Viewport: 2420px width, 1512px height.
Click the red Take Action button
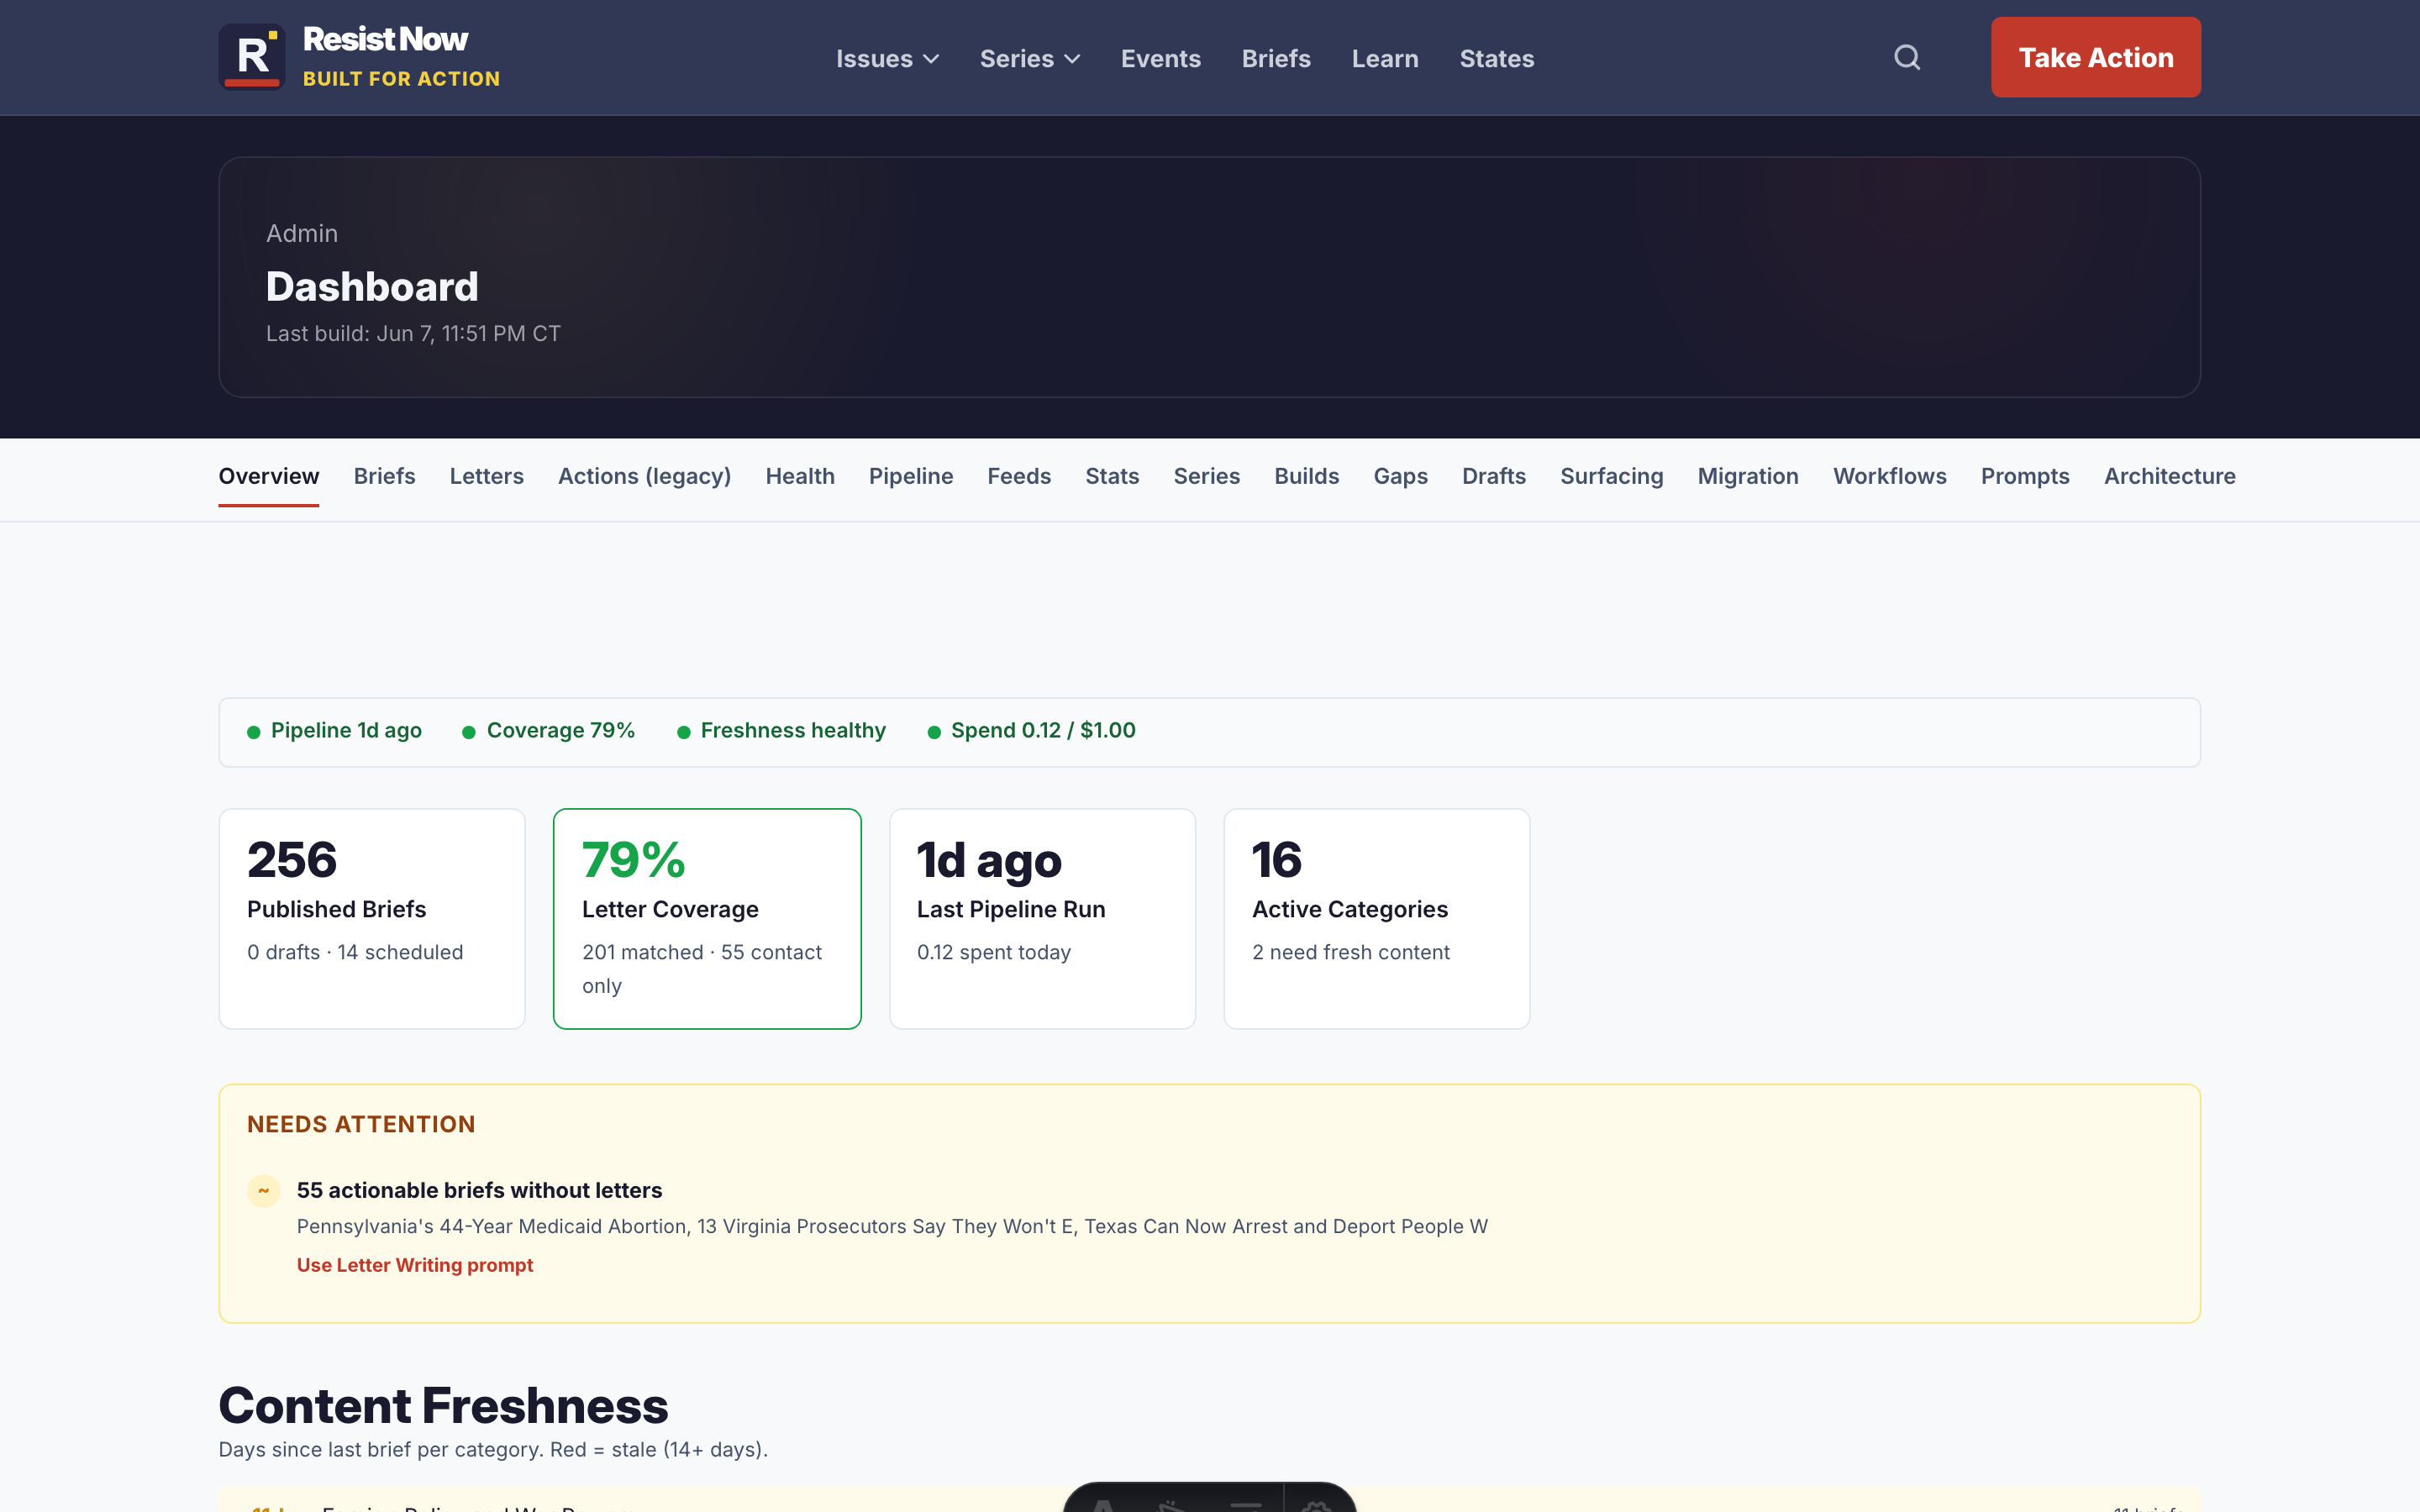tap(2095, 57)
